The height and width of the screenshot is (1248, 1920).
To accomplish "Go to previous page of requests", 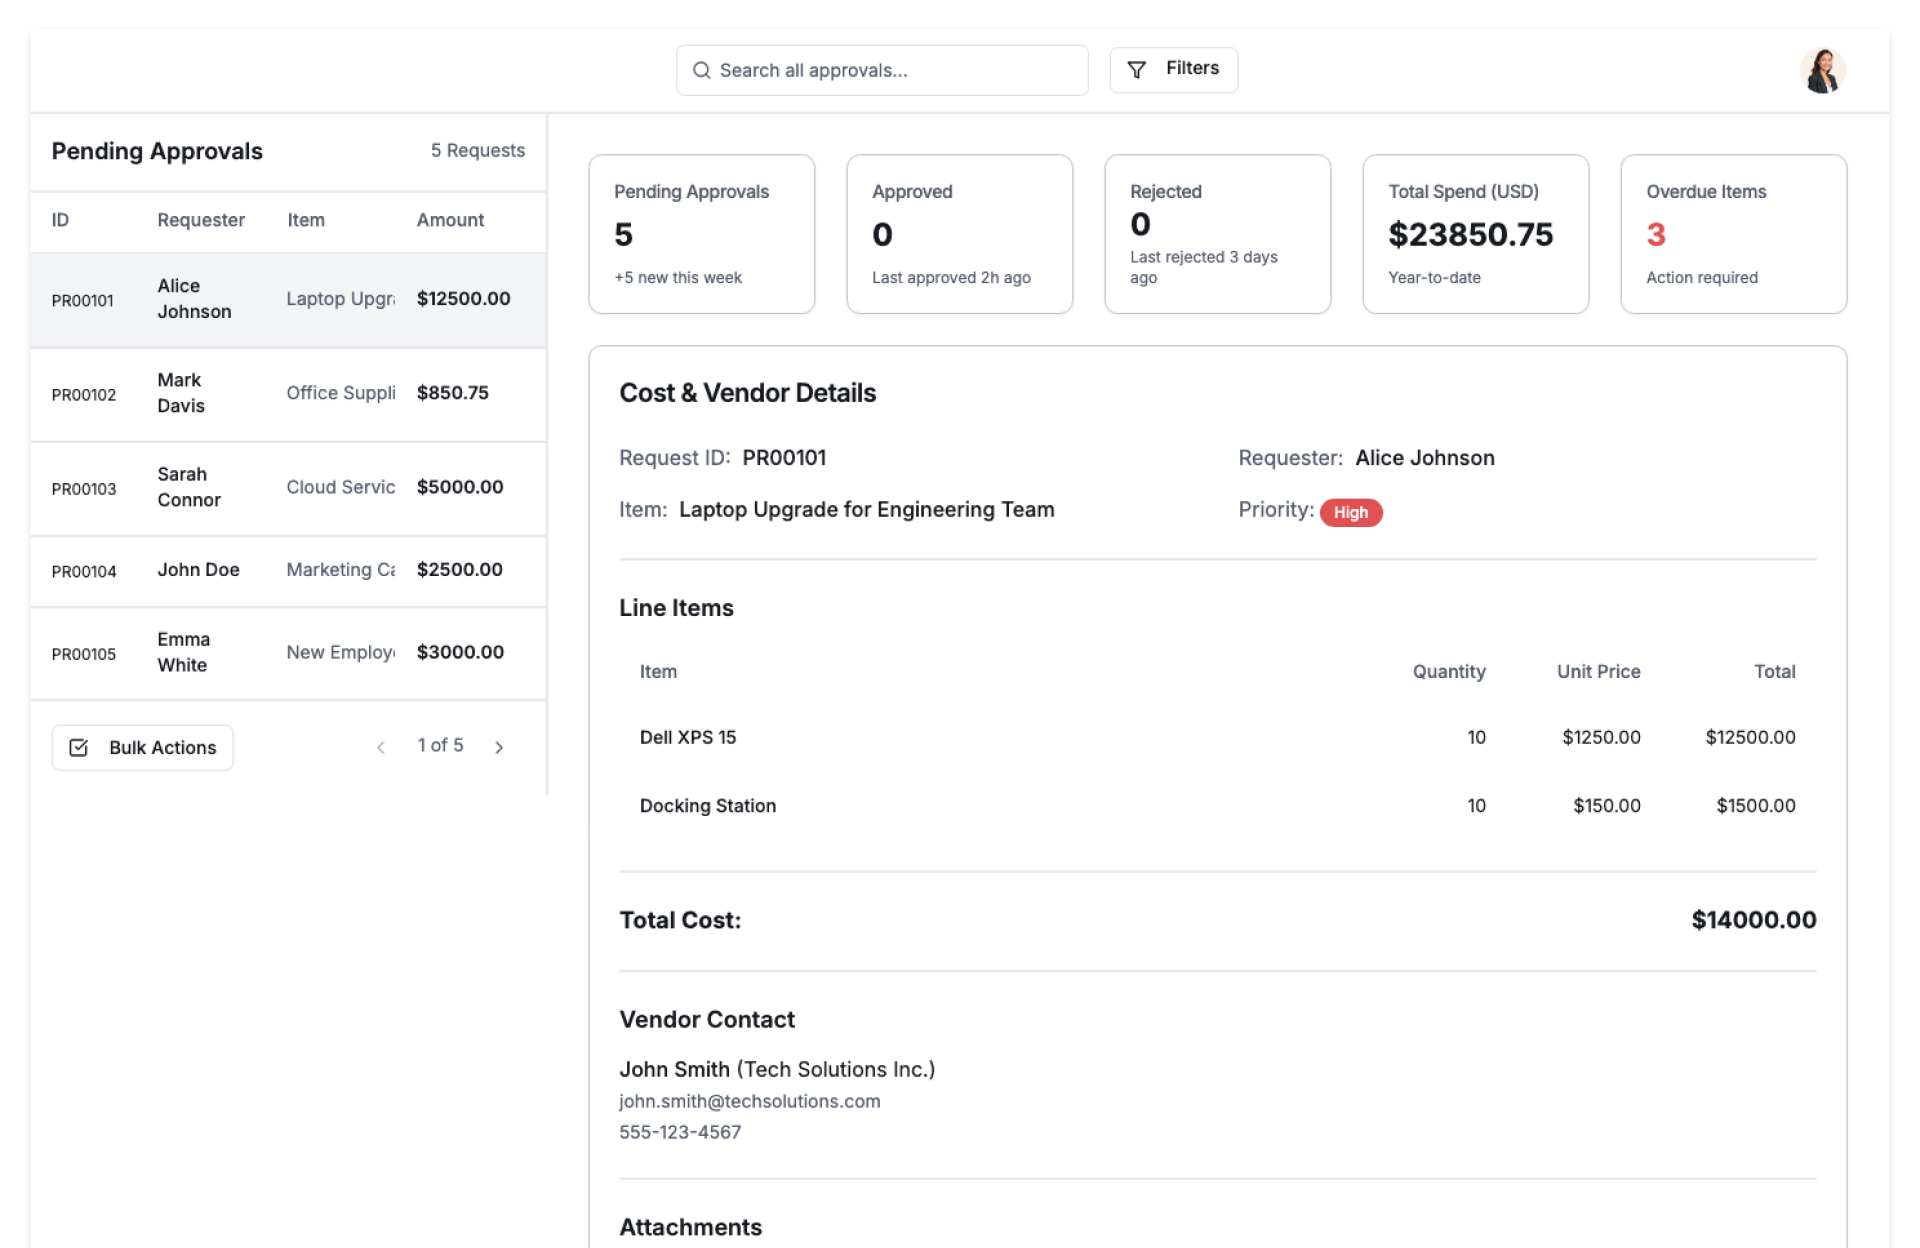I will [381, 747].
